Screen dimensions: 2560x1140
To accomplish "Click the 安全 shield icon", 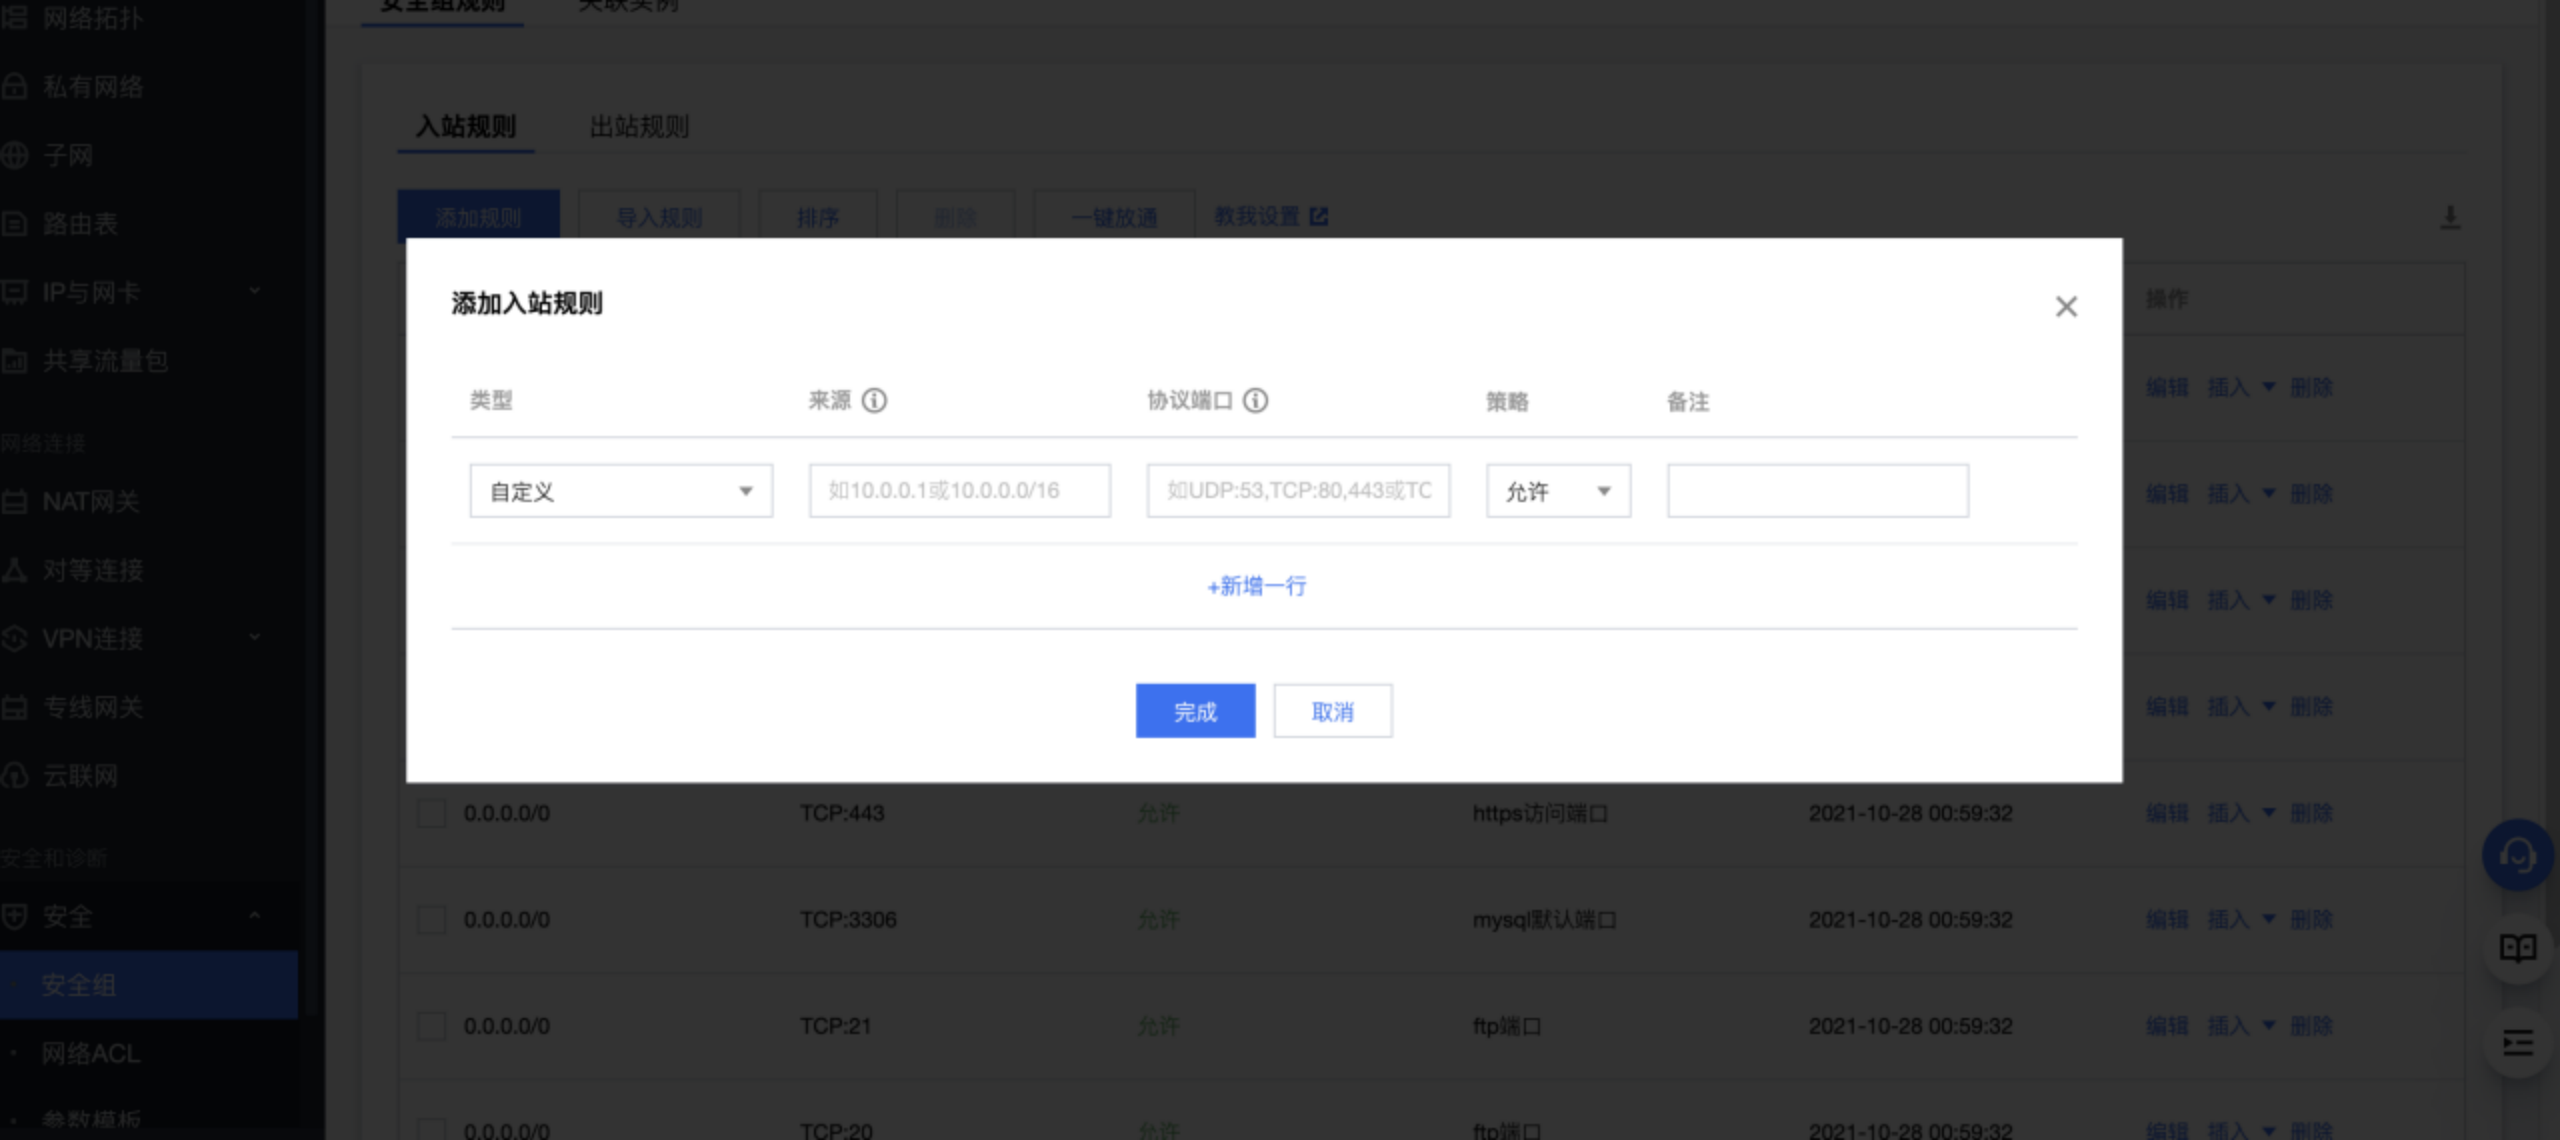I will click(x=14, y=916).
